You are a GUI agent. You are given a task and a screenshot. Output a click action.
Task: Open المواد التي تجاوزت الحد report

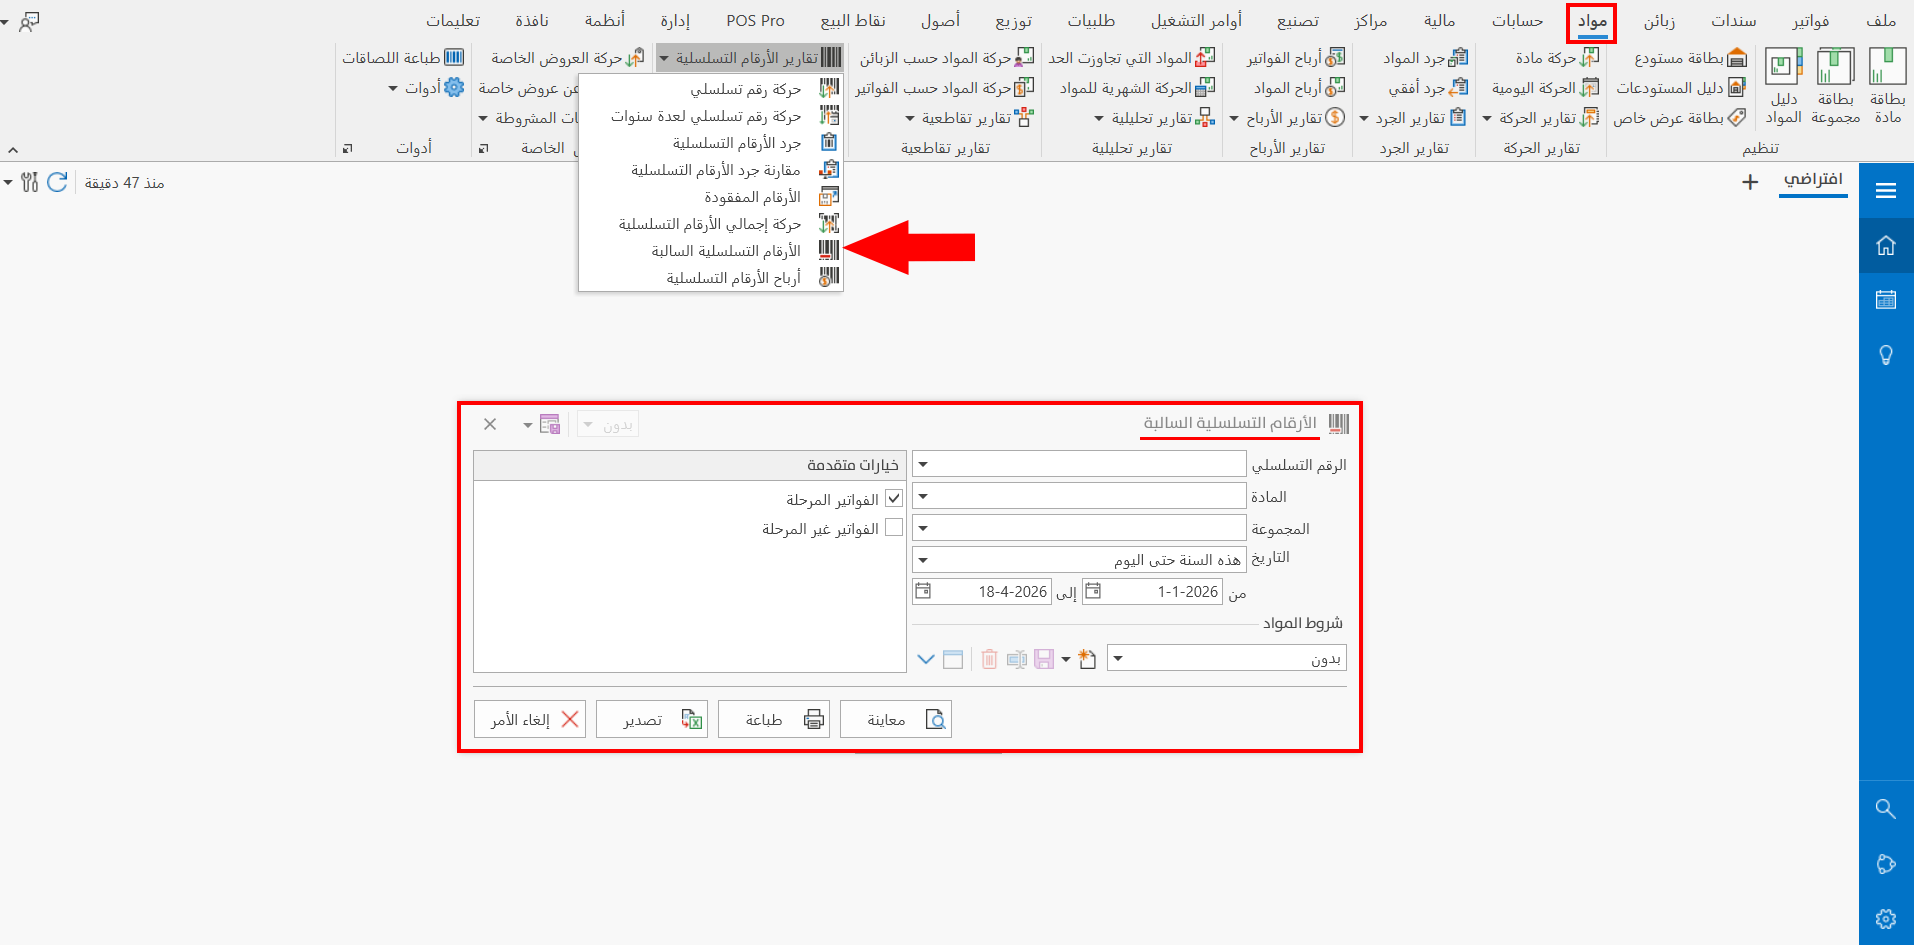(x=1132, y=58)
